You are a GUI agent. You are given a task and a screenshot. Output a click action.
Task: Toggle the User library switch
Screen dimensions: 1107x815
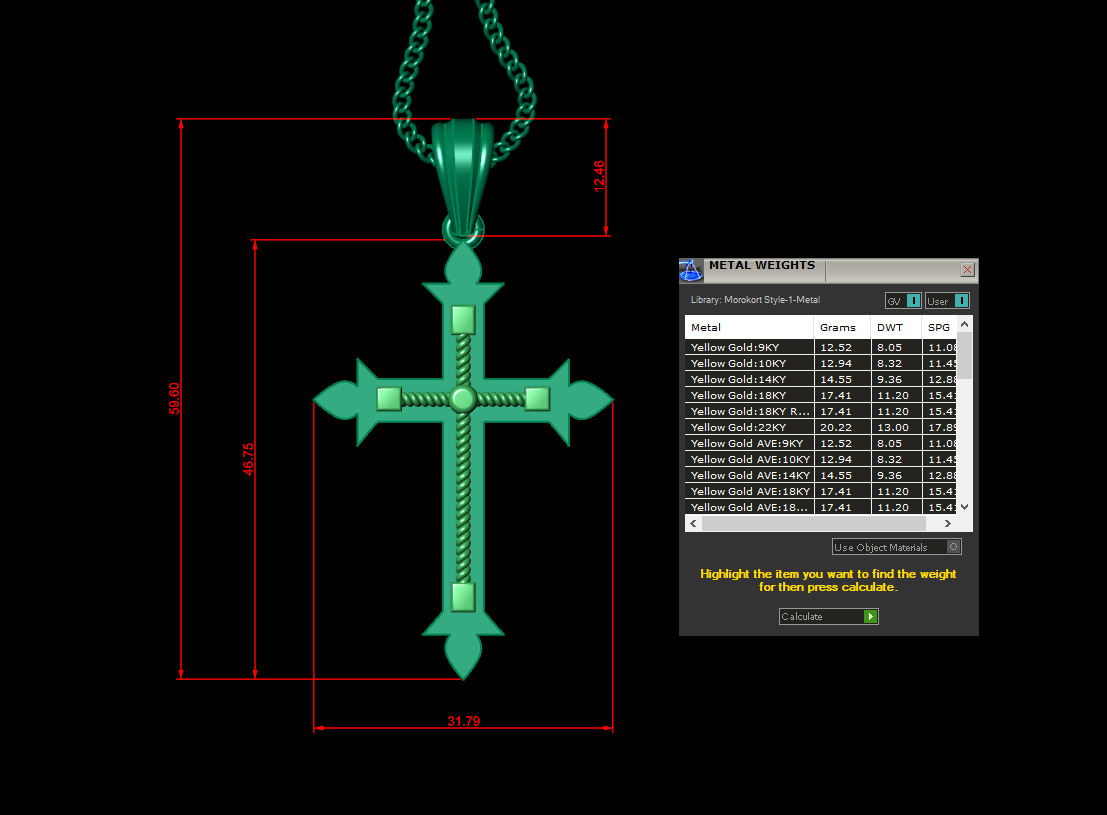pyautogui.click(x=947, y=301)
